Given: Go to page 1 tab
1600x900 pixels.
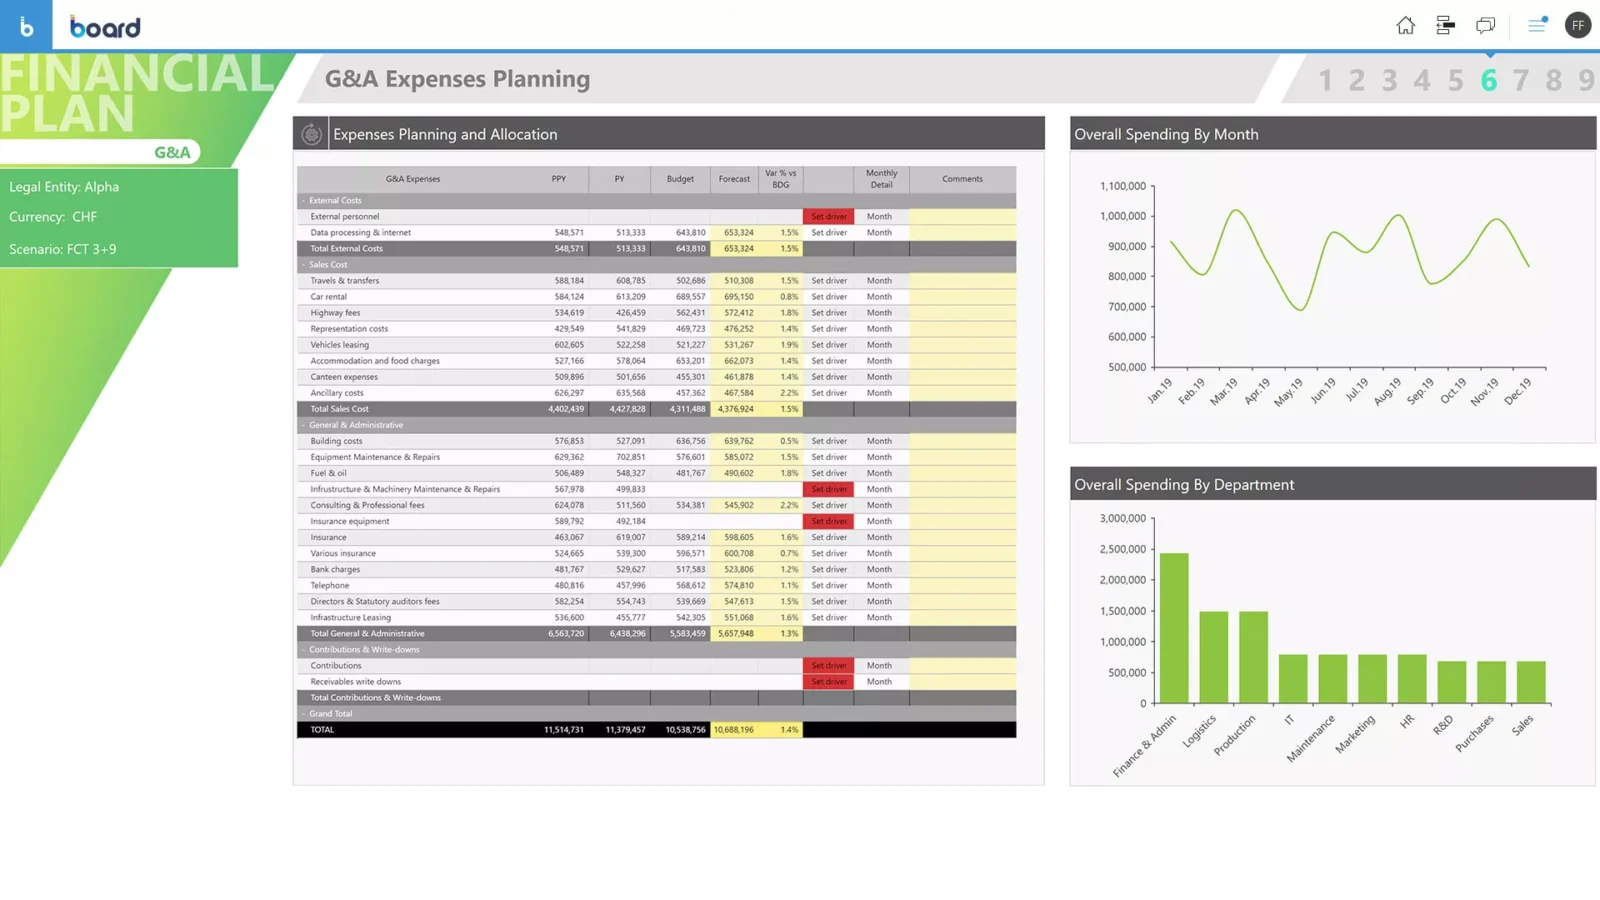Looking at the screenshot, I should [x=1325, y=80].
